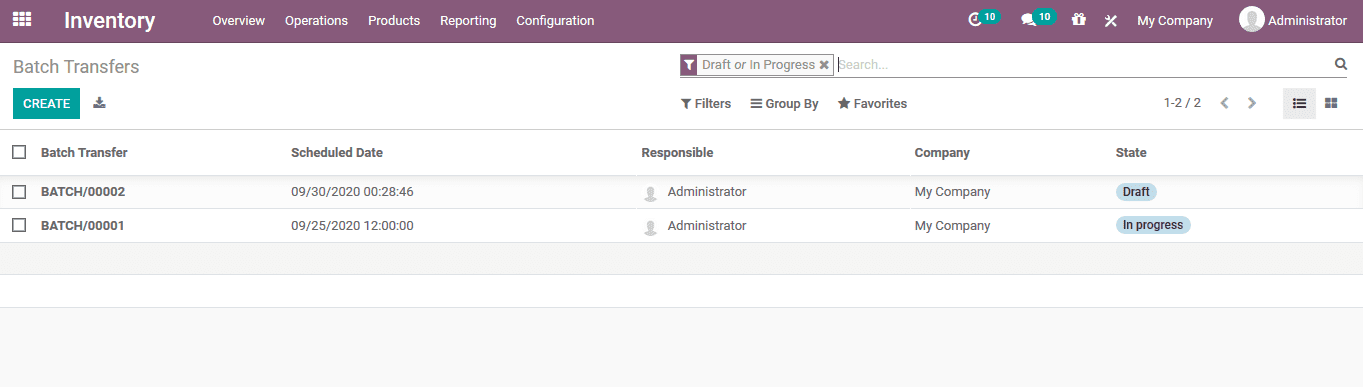1365x387 pixels.
Task: Click the CREATE button
Action: coord(46,103)
